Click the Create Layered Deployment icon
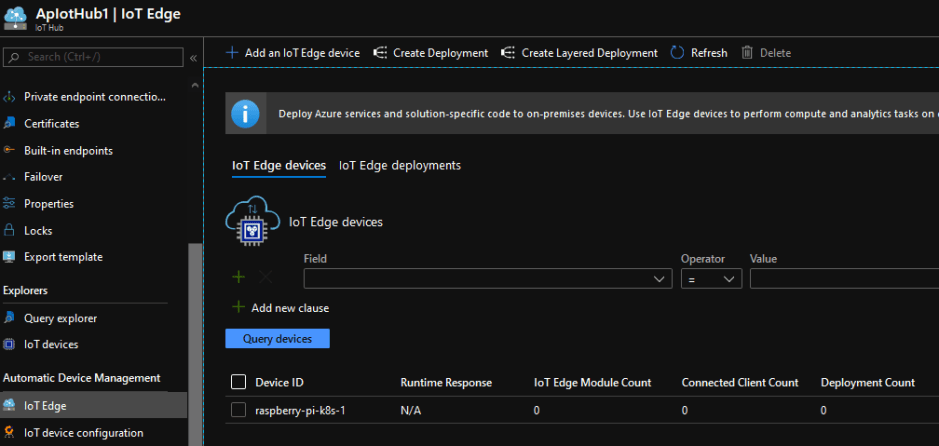This screenshot has height=446, width=939. pos(508,53)
